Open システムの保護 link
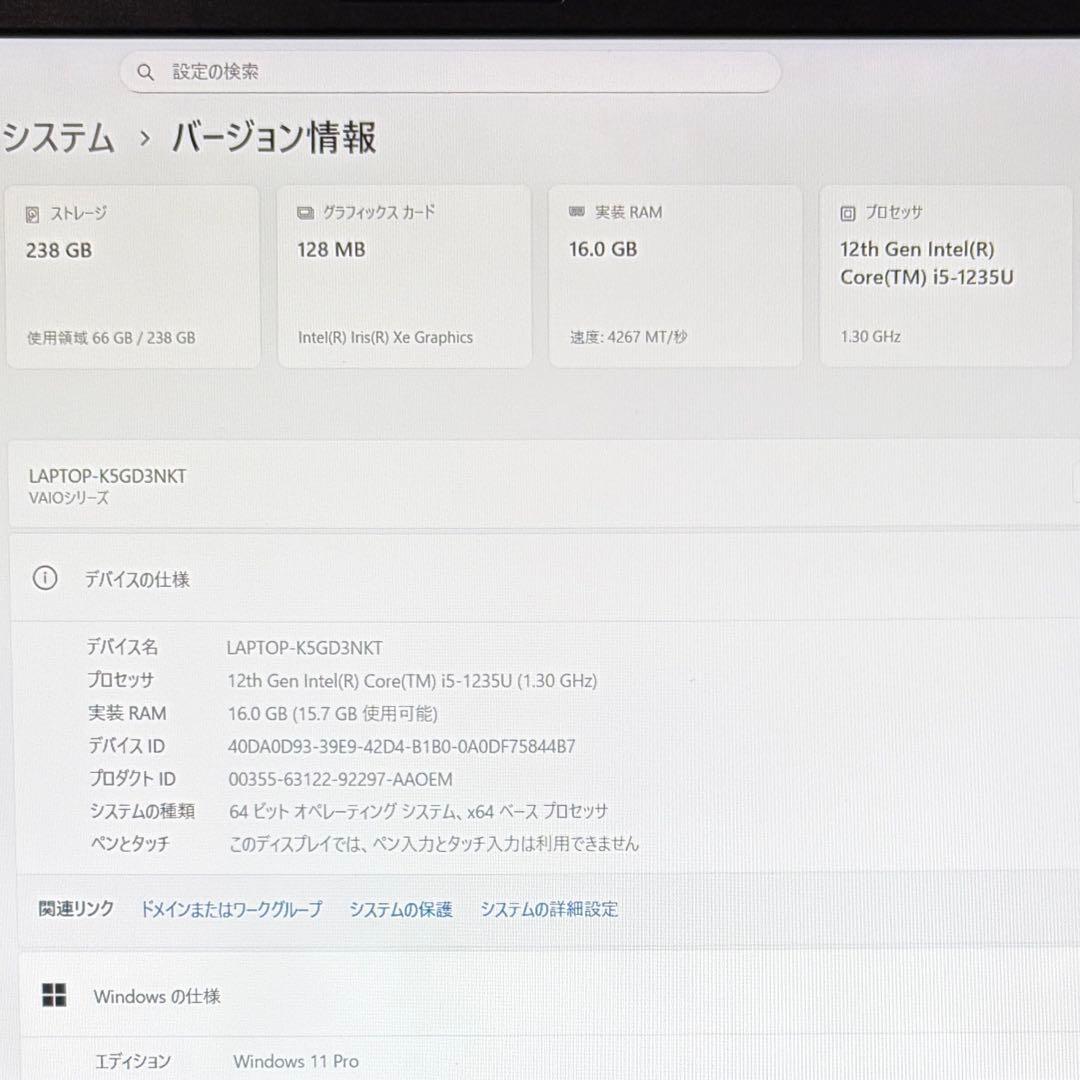The width and height of the screenshot is (1080, 1080). tap(401, 909)
